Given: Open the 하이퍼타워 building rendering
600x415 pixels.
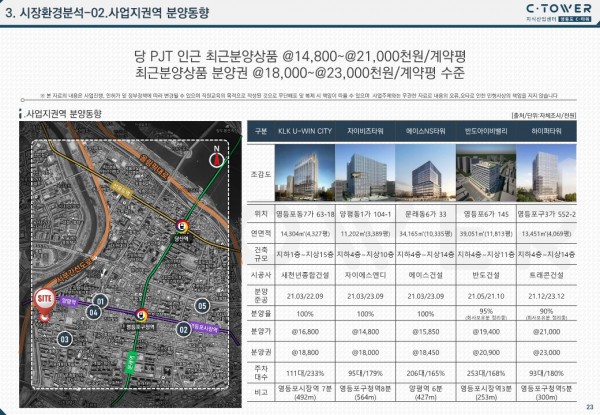Looking at the screenshot, I should click(555, 170).
